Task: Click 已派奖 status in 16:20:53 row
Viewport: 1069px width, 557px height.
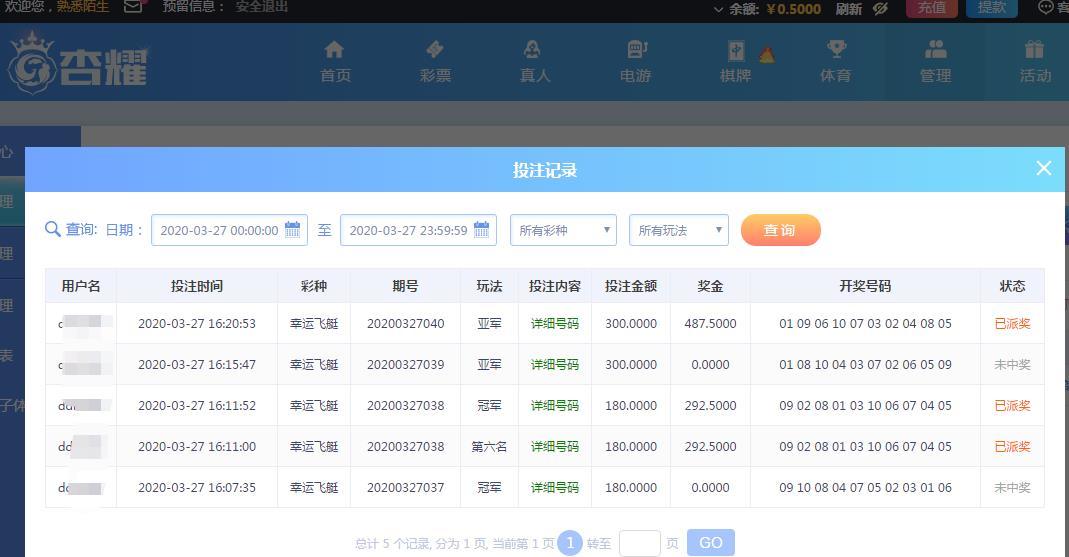Action: click(1012, 324)
